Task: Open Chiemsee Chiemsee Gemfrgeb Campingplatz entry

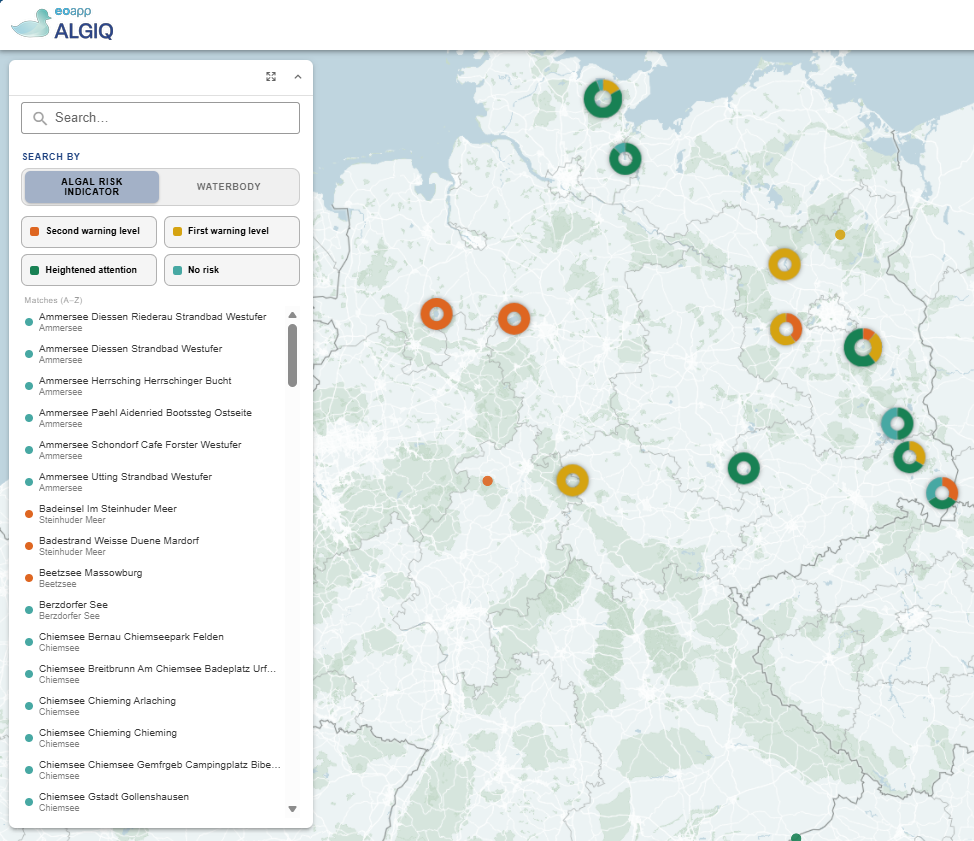Action: pos(153,770)
